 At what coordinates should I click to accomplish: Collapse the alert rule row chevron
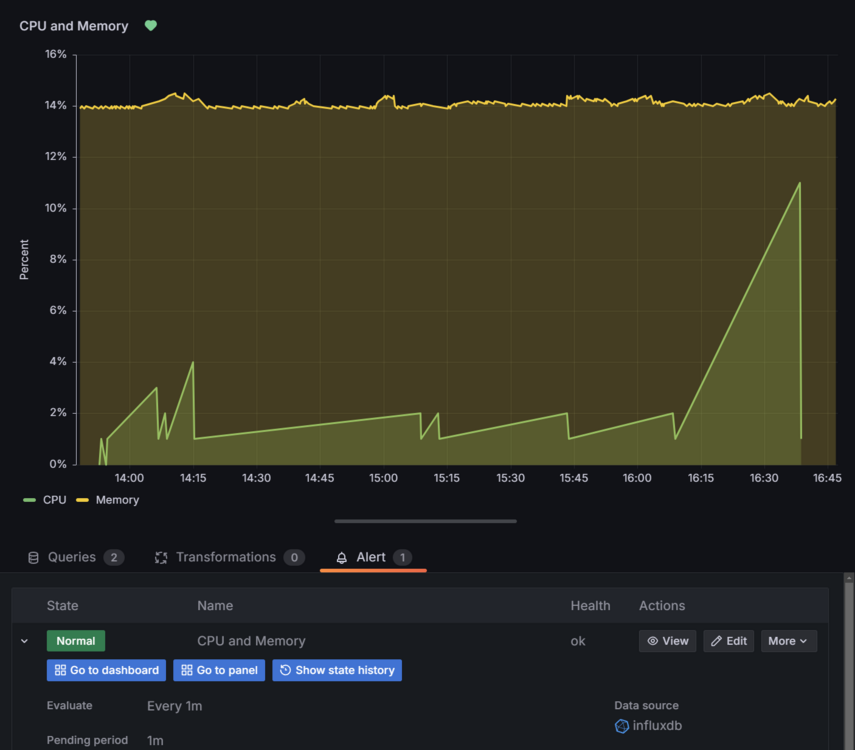pyautogui.click(x=25, y=641)
